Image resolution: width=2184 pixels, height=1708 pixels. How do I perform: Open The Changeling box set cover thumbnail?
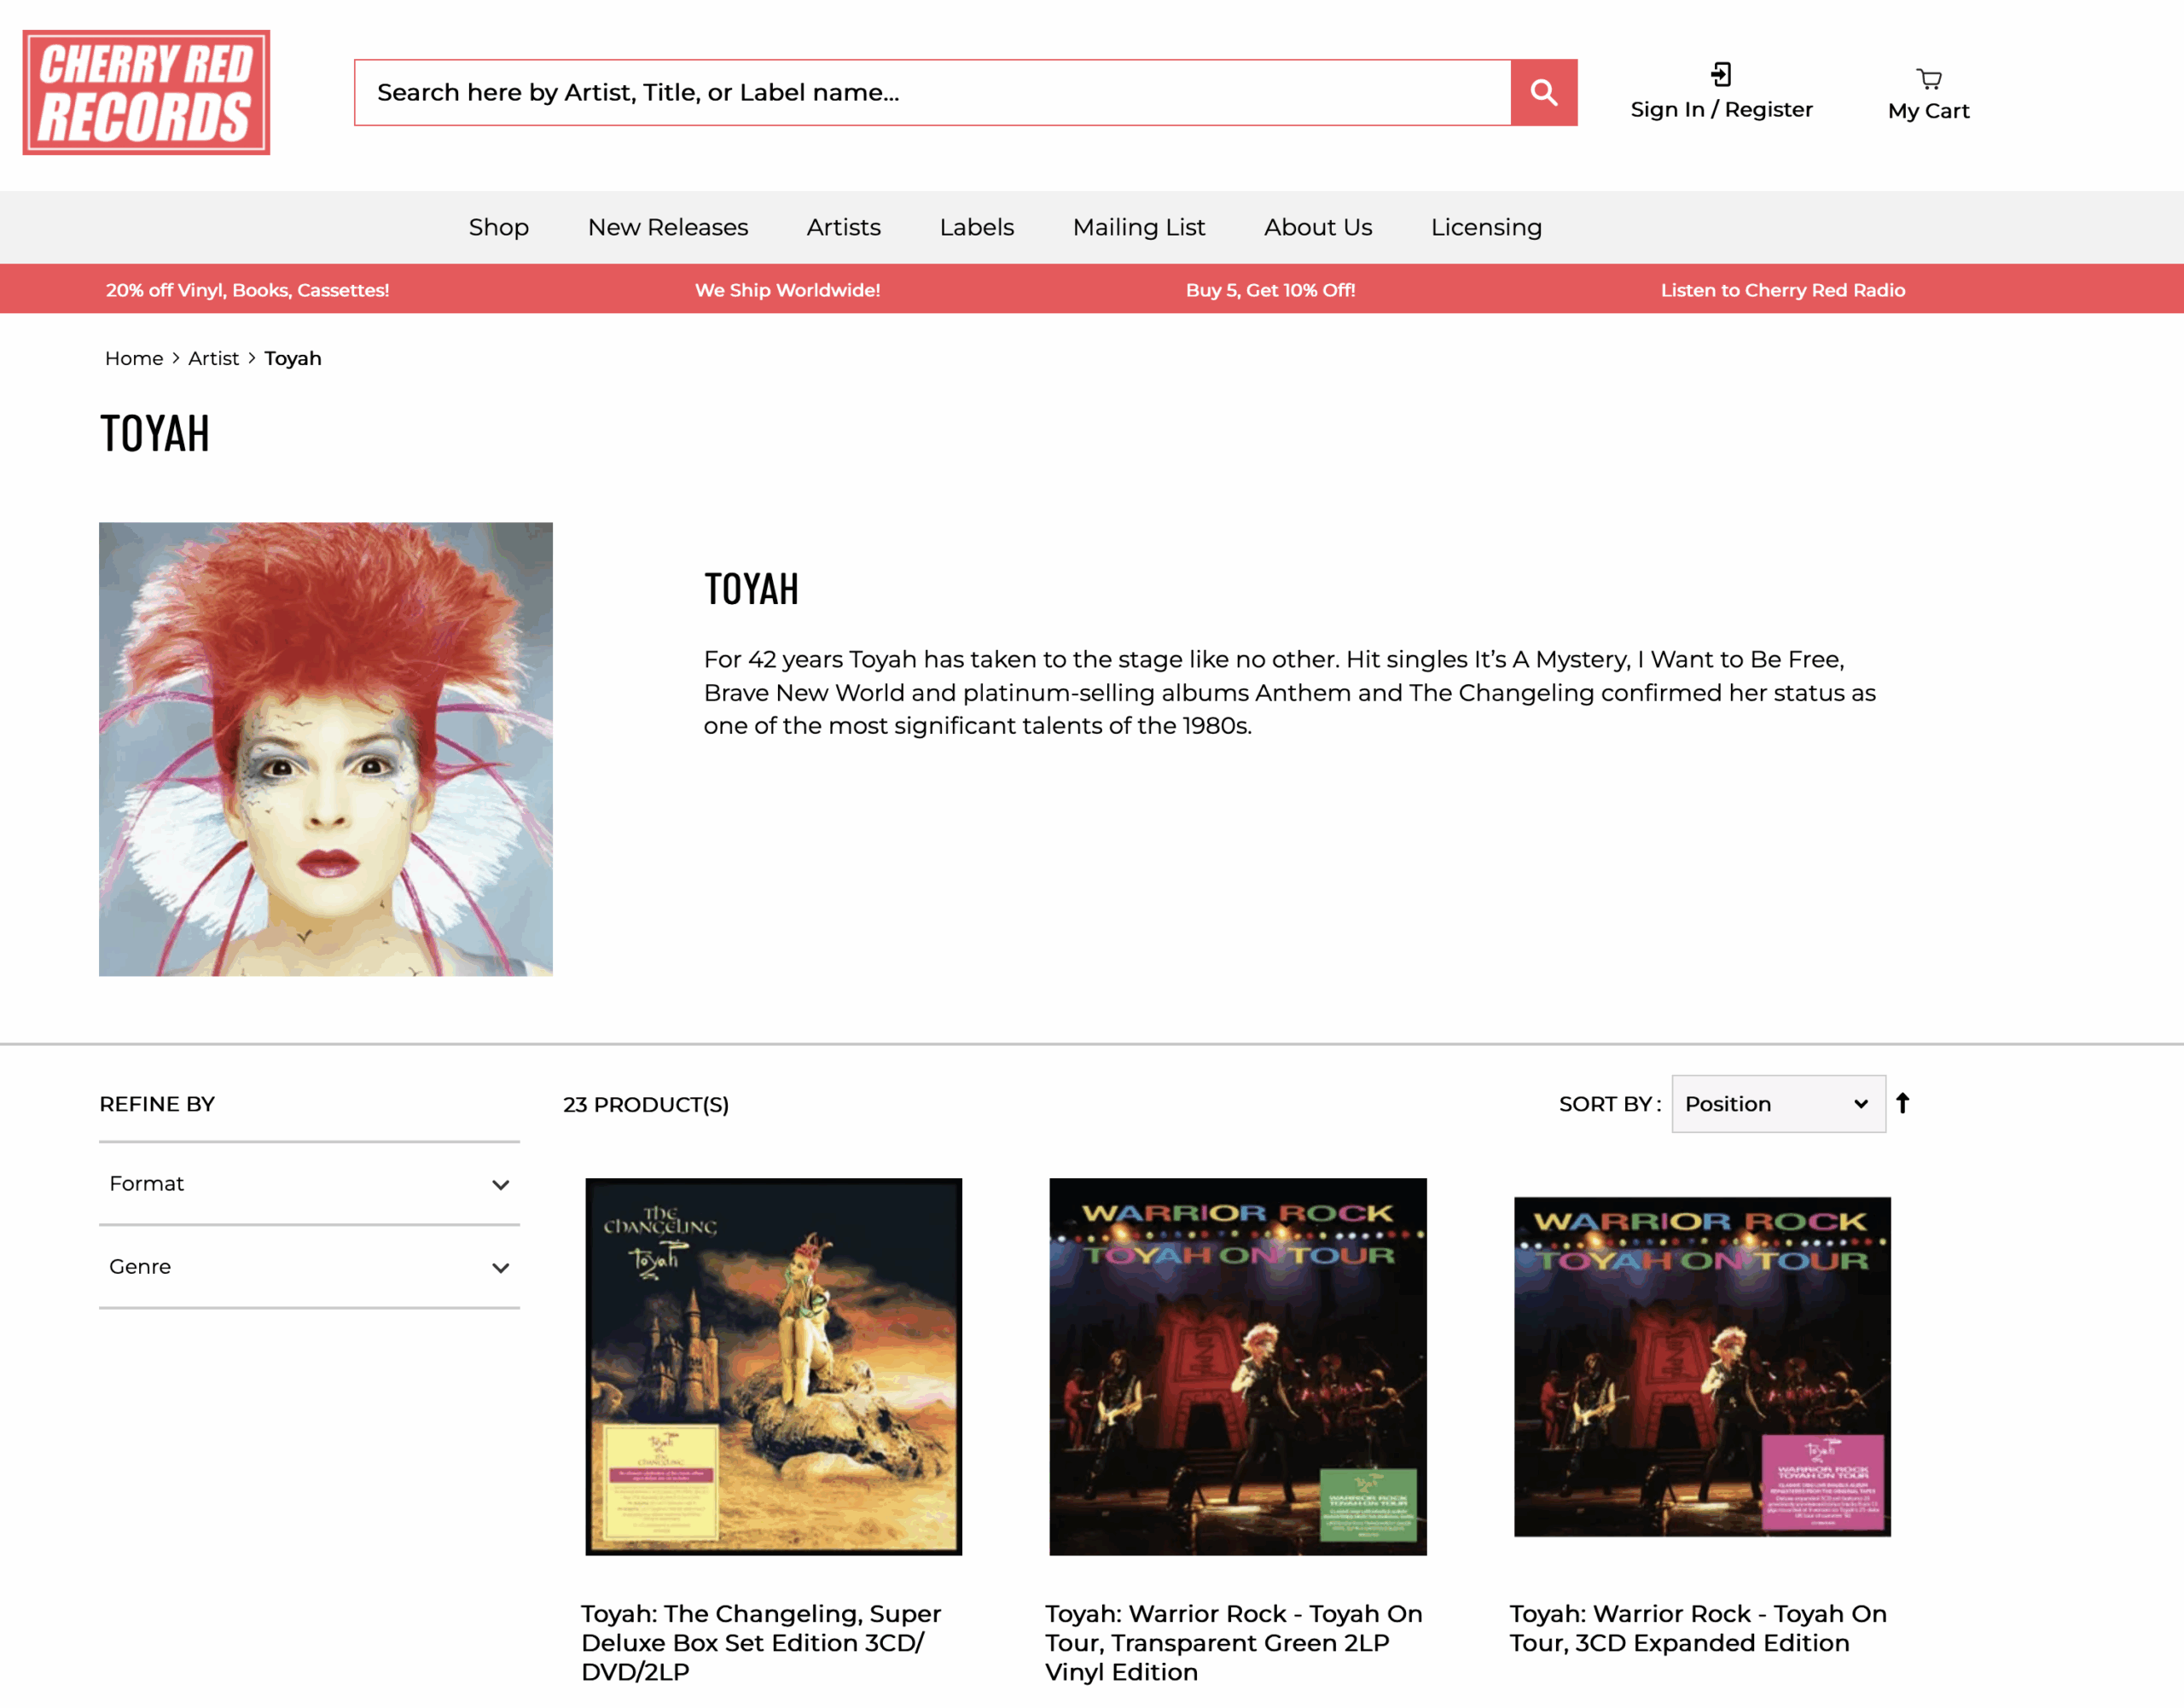773,1366
